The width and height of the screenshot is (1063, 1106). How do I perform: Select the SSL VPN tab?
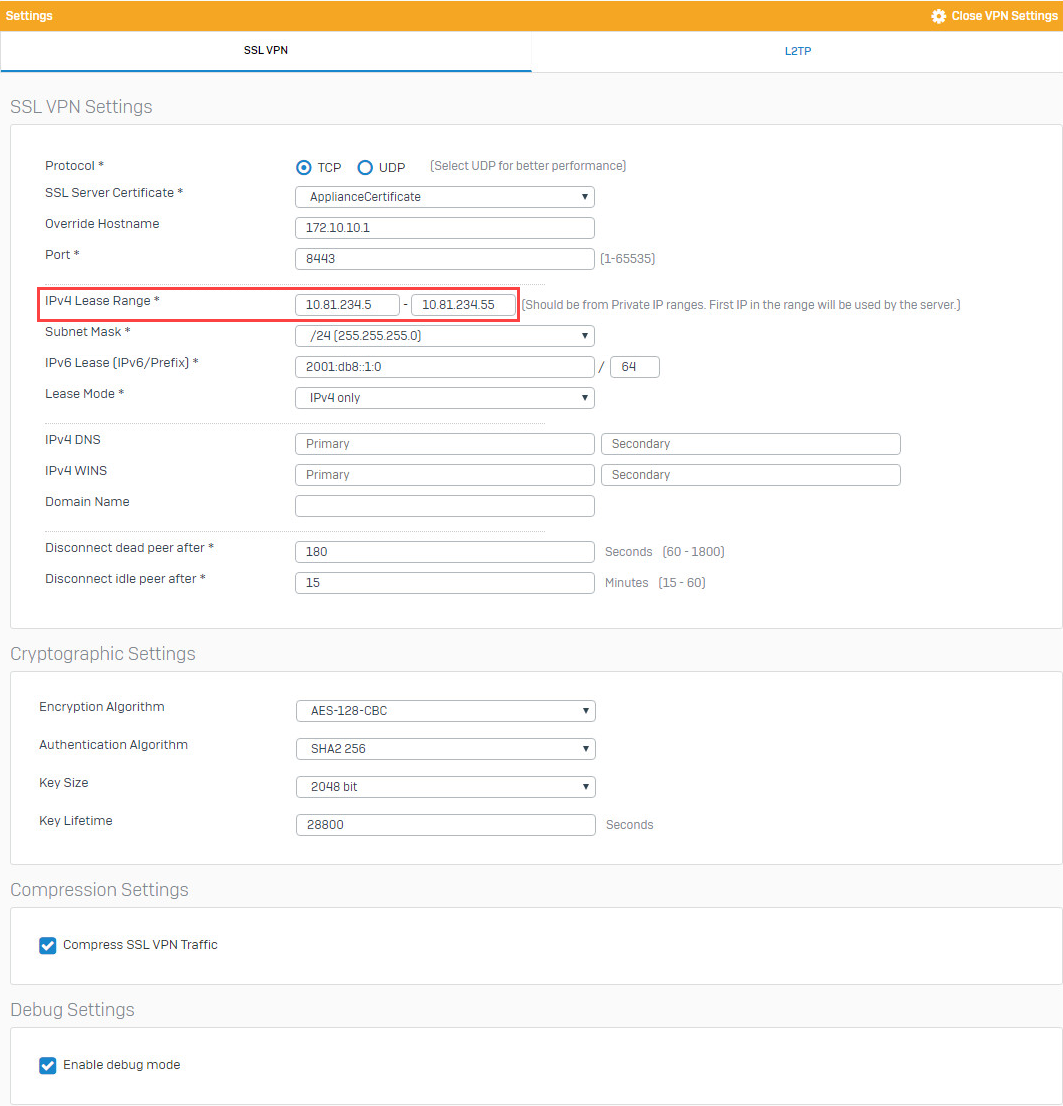[266, 51]
